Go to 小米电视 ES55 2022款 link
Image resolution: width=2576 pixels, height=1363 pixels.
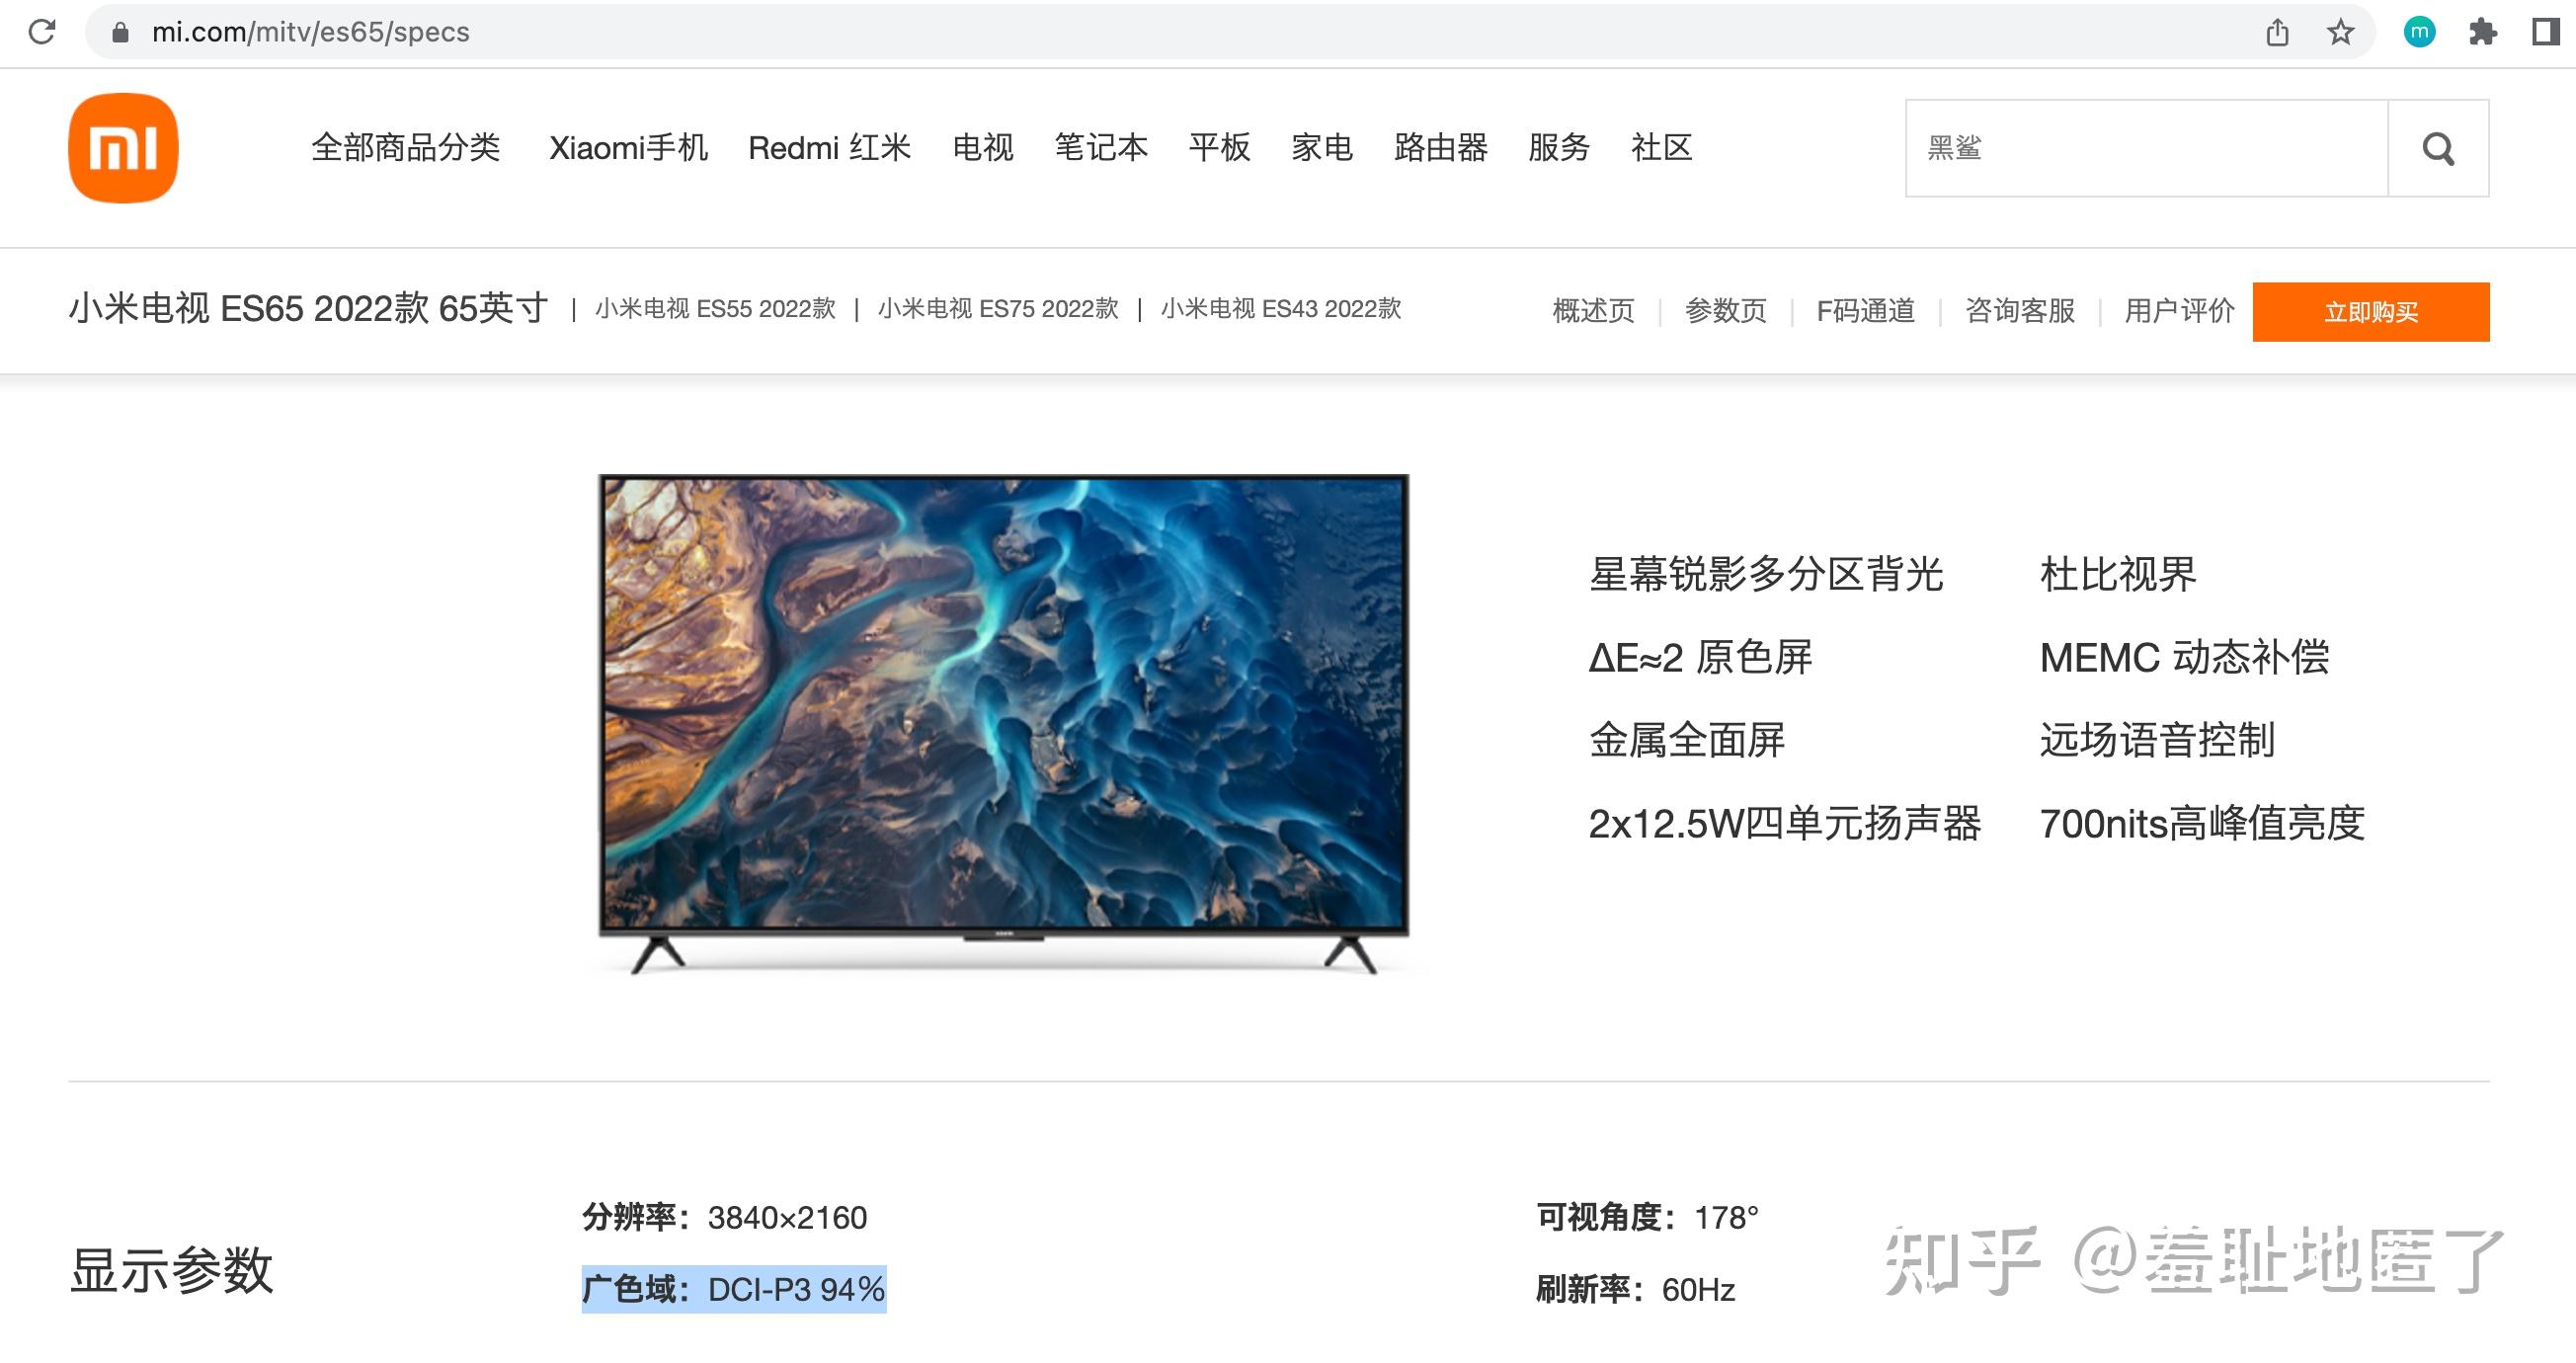tap(715, 309)
